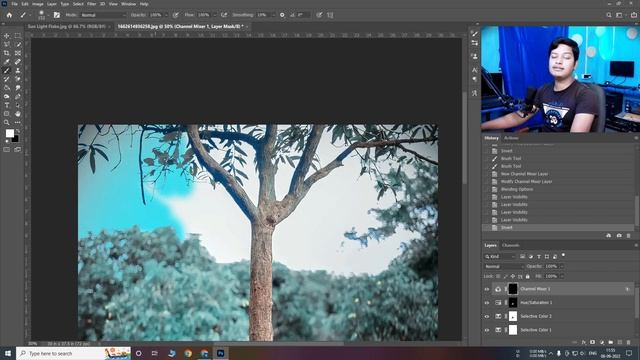This screenshot has width=640, height=360.
Task: Open the extra tools ellipsis menu
Action: pyautogui.click(x=18, y=122)
